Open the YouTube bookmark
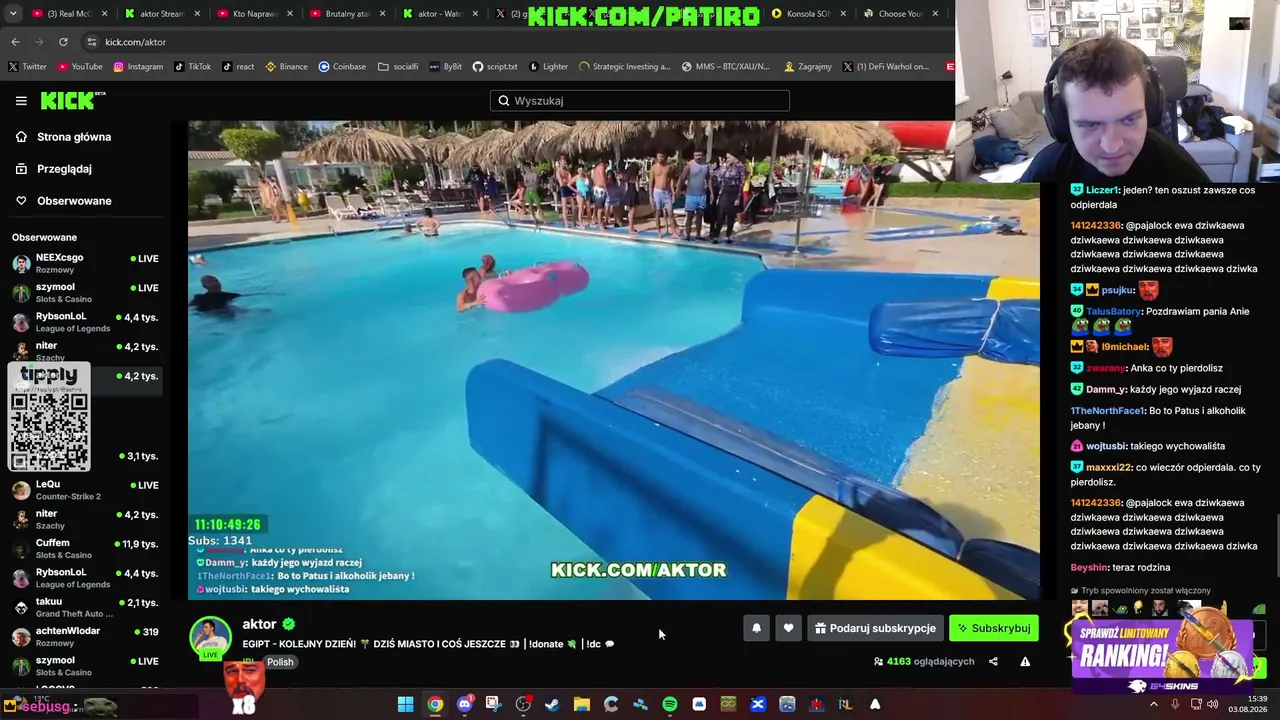This screenshot has width=1280, height=720. (x=80, y=67)
